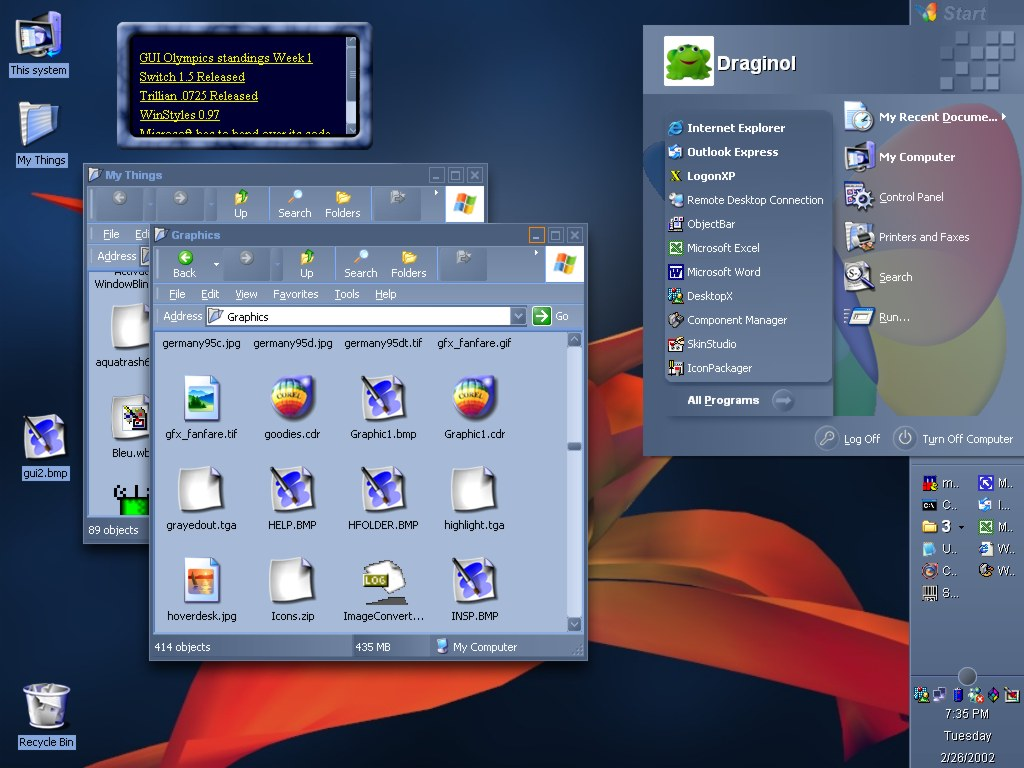Click Search in the My Things toolbar
This screenshot has width=1024, height=768.
point(295,204)
